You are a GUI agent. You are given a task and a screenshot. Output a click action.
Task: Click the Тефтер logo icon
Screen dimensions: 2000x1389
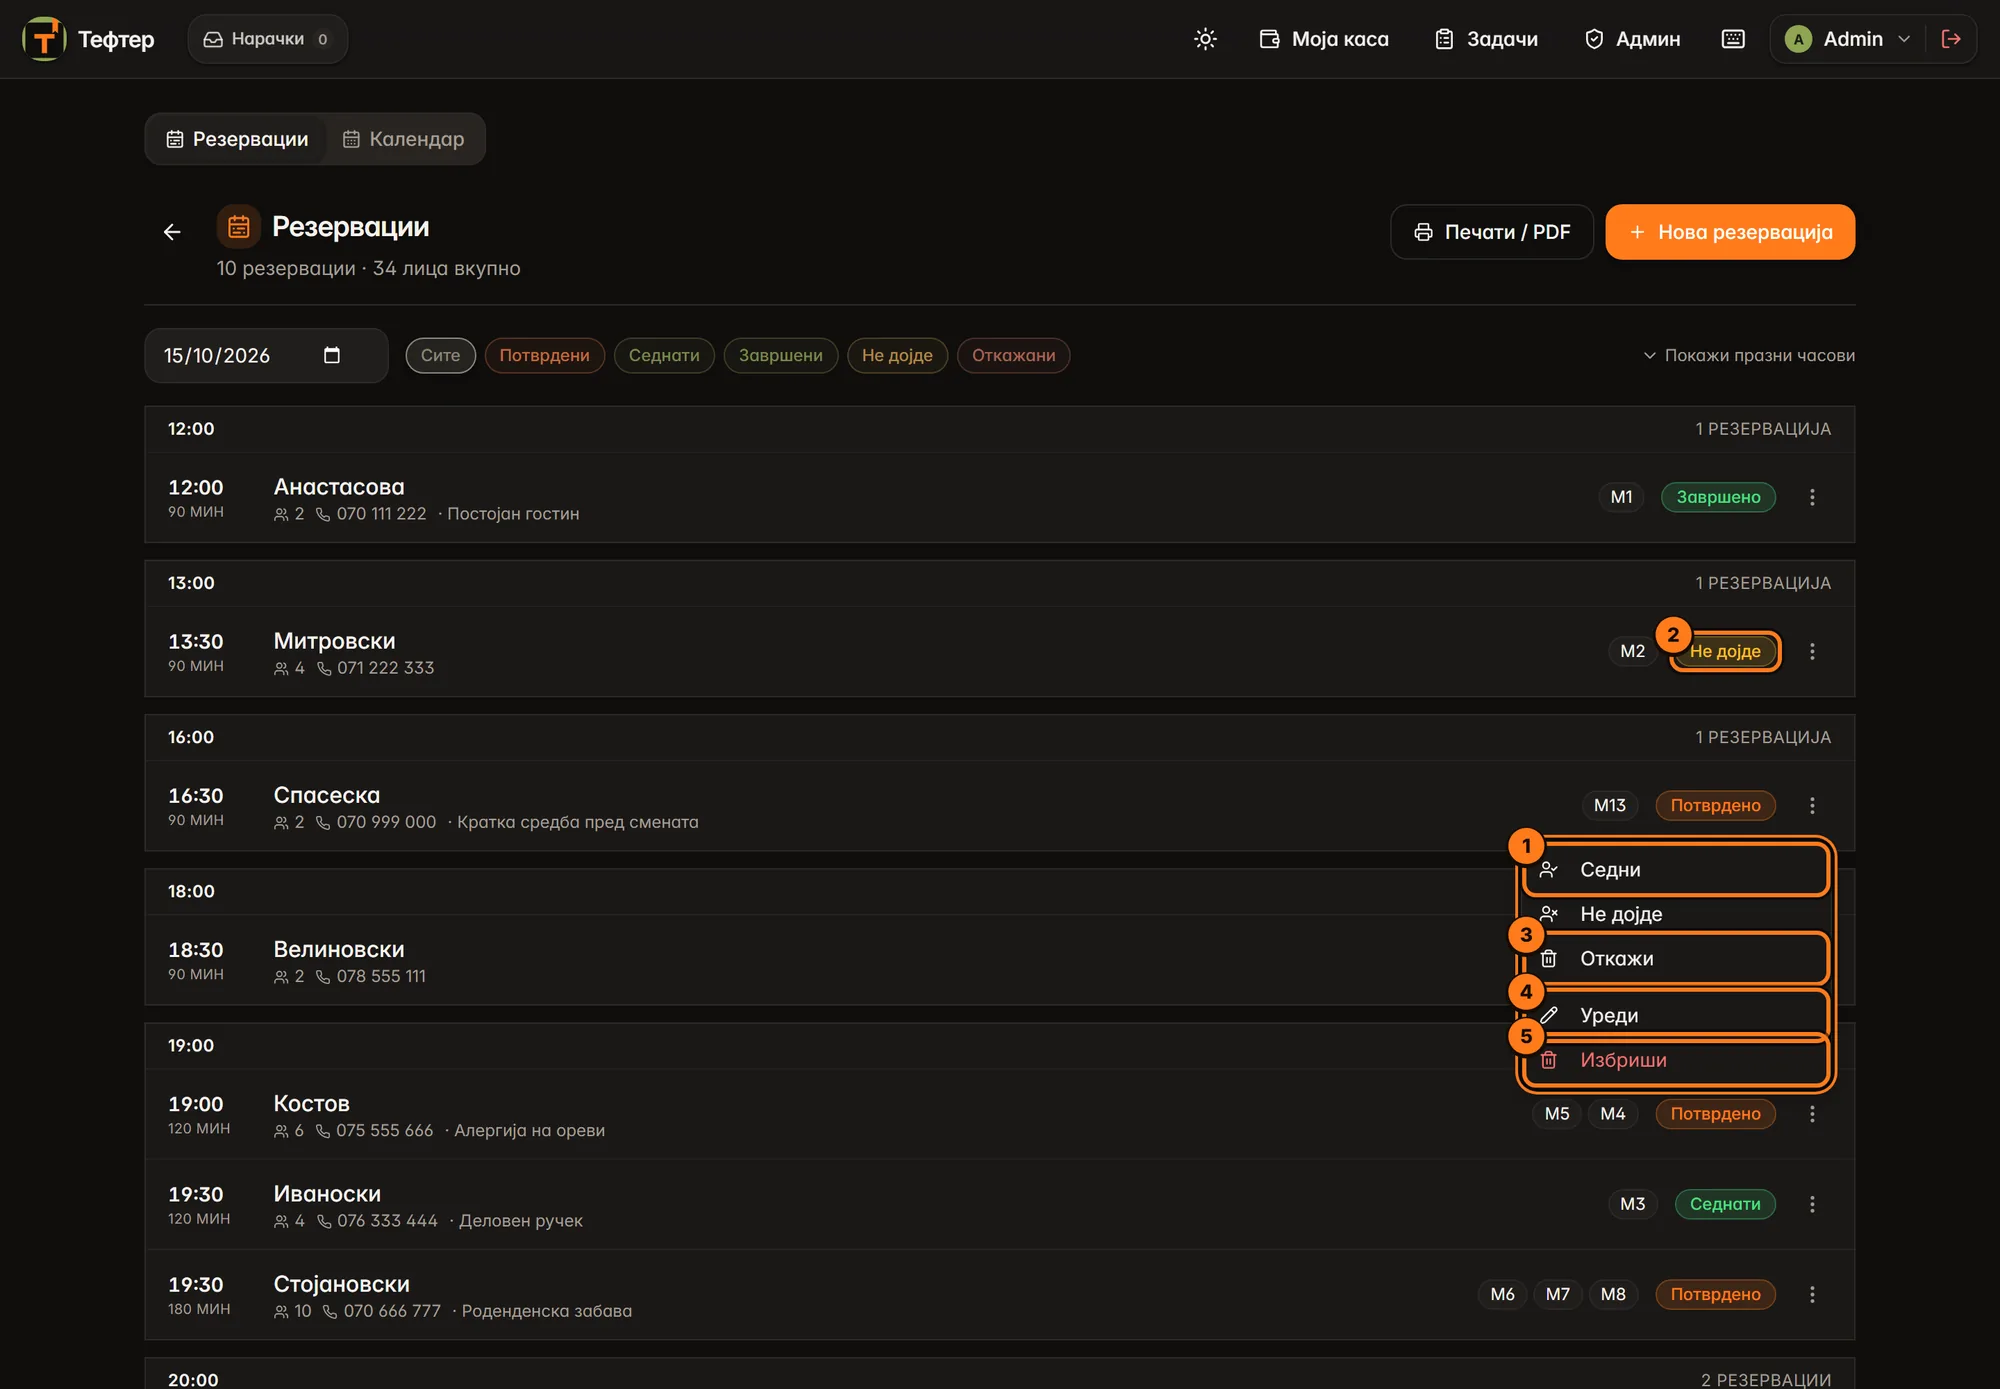point(44,39)
